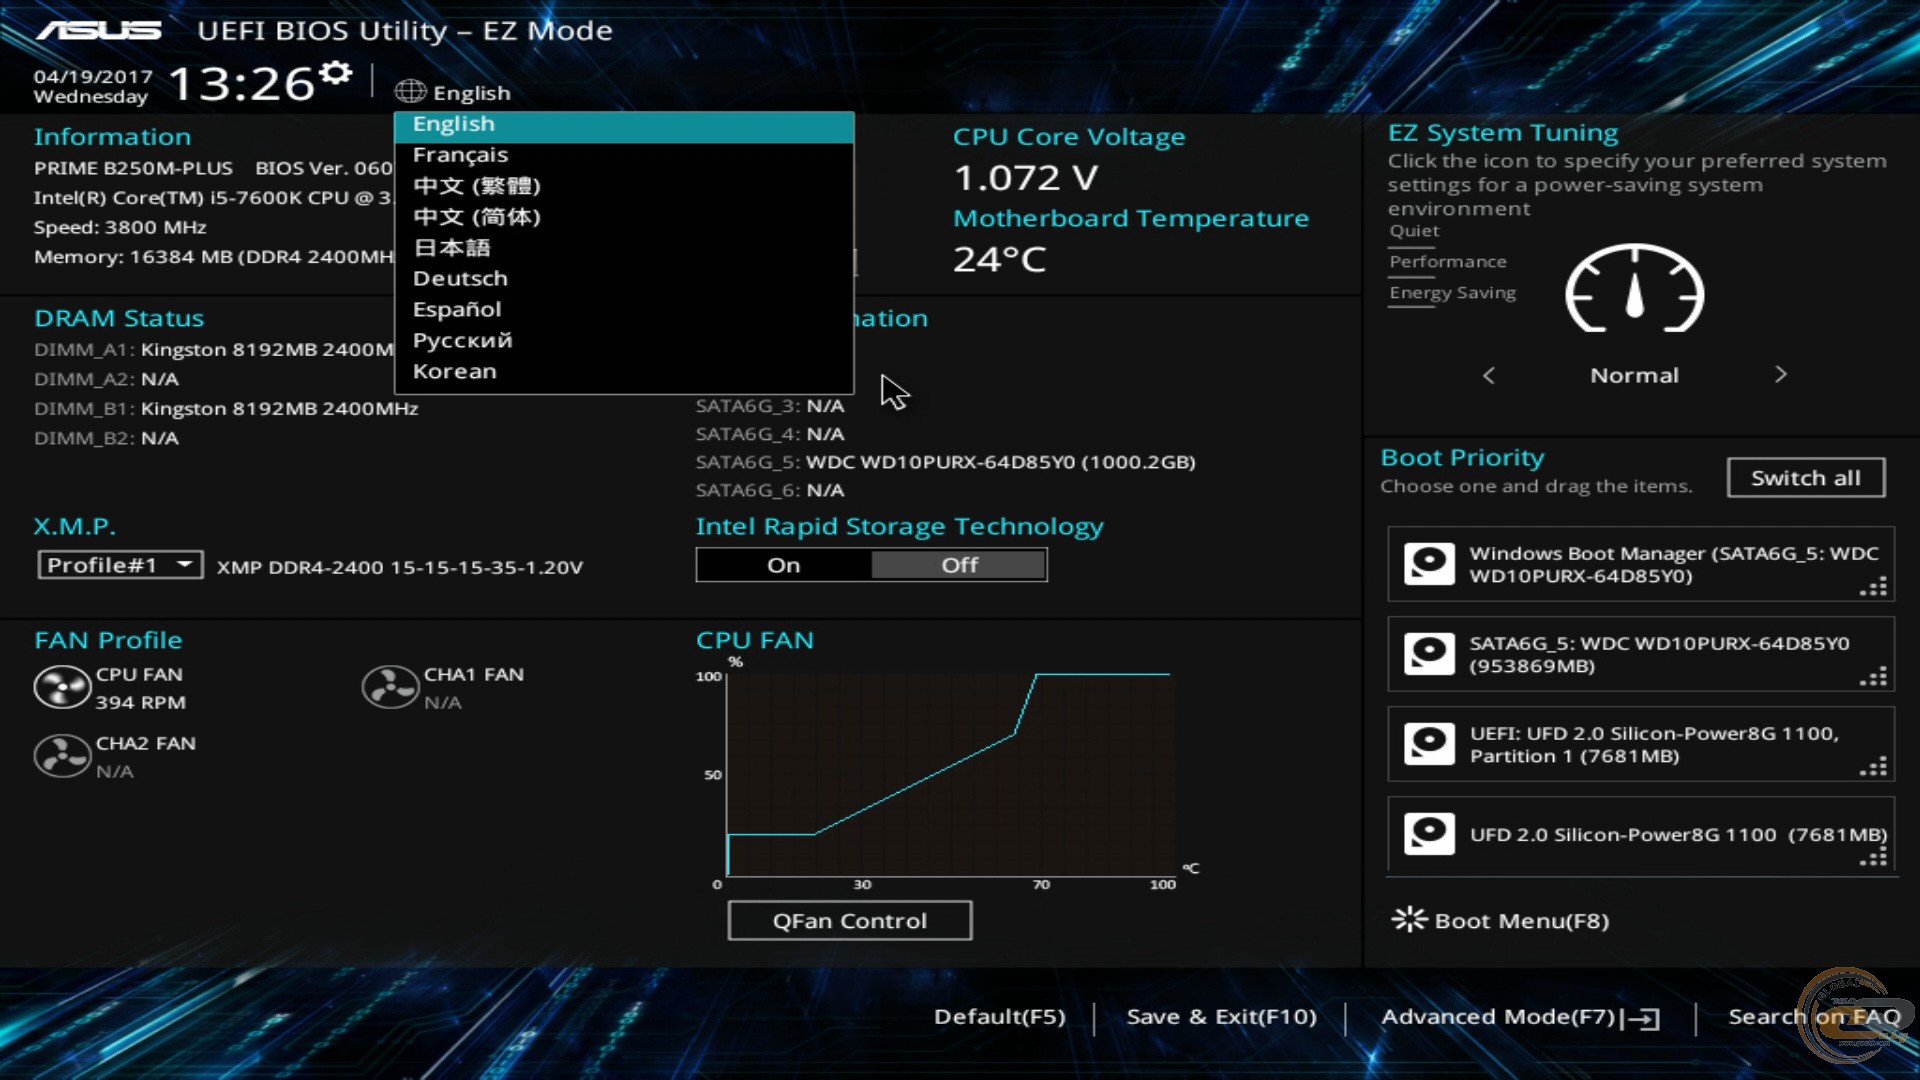Click Speed: 3800 MHz text
This screenshot has width=1920, height=1080.
pos(120,227)
